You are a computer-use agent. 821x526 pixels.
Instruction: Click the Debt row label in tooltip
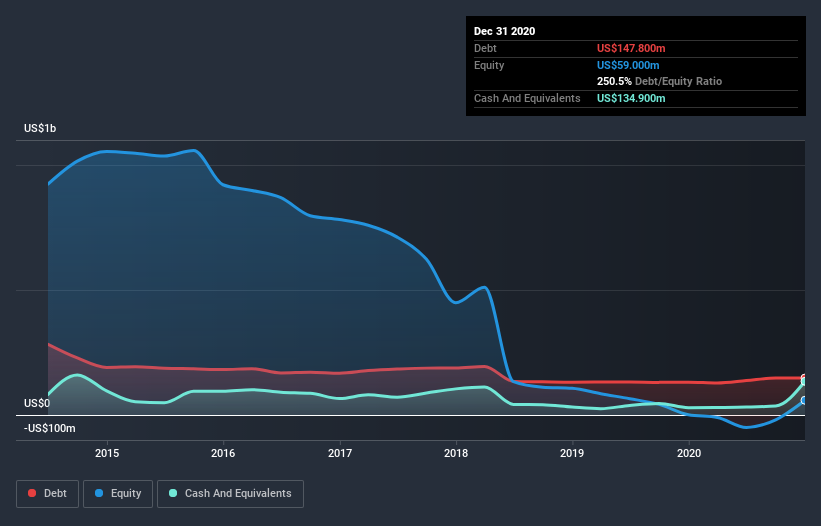(485, 48)
